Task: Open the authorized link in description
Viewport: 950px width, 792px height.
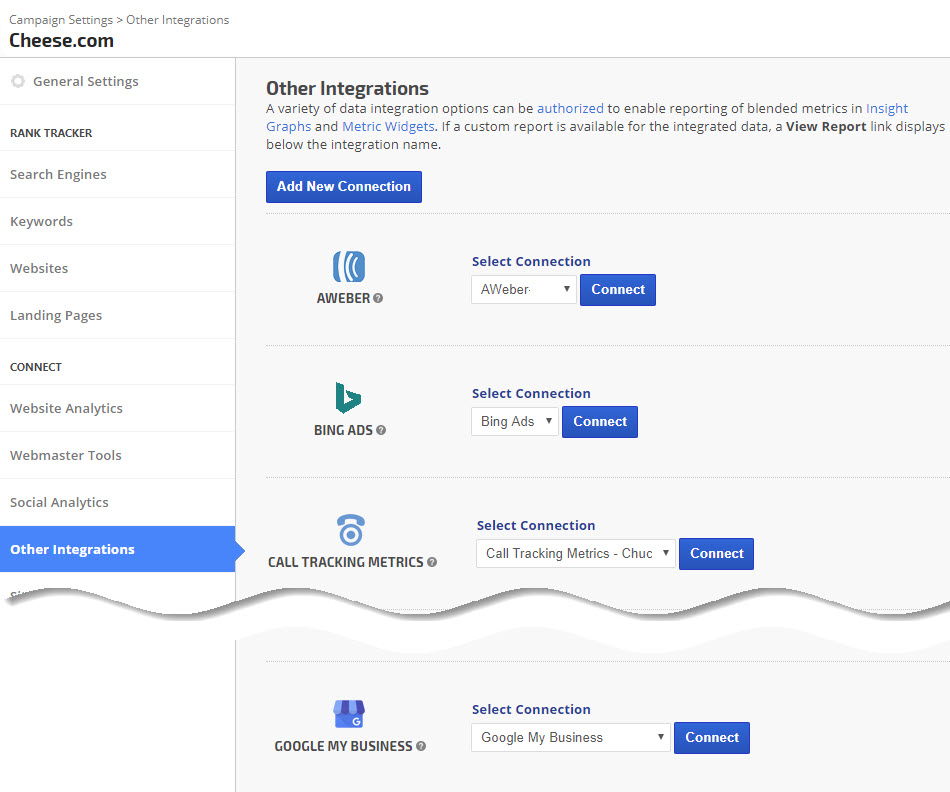Action: [x=570, y=108]
